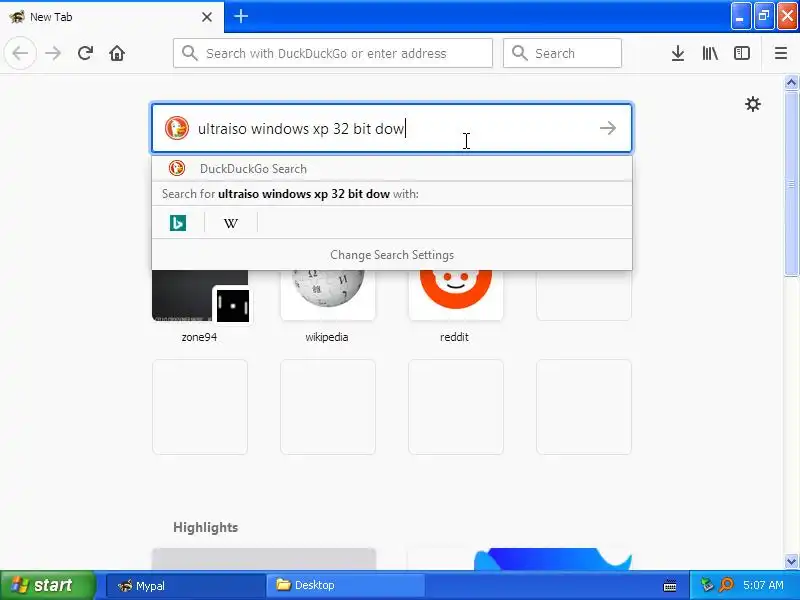Click the DuckDuckGo logo in search box

[177, 128]
